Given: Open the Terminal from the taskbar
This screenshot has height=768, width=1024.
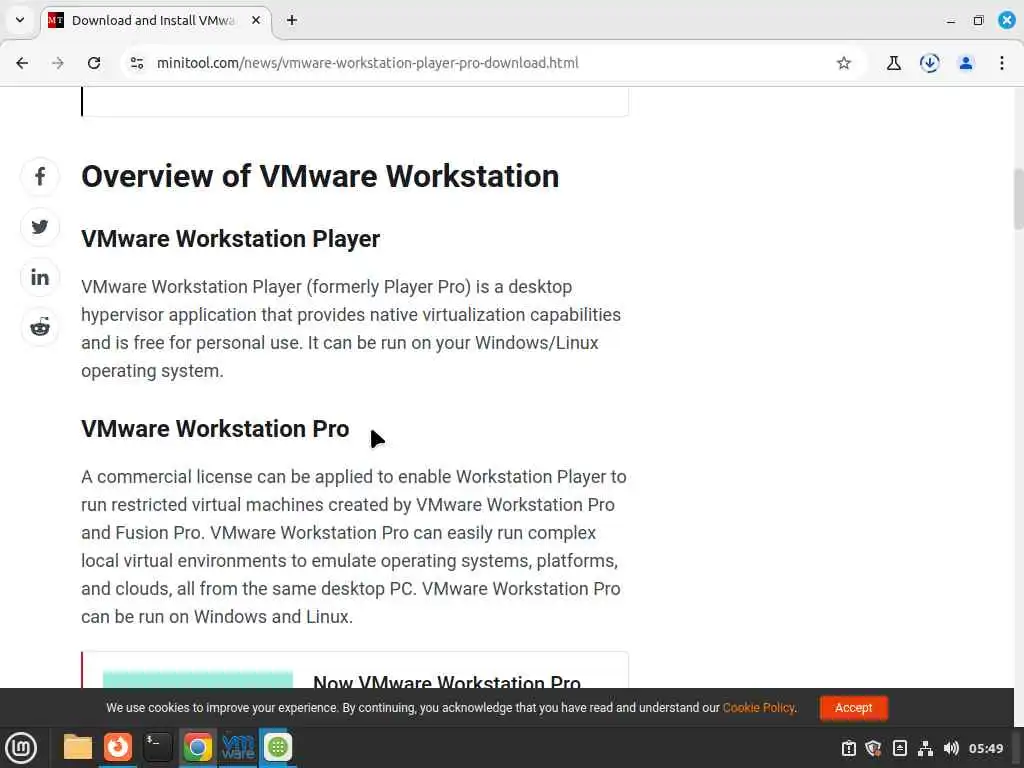Looking at the screenshot, I should 157,748.
